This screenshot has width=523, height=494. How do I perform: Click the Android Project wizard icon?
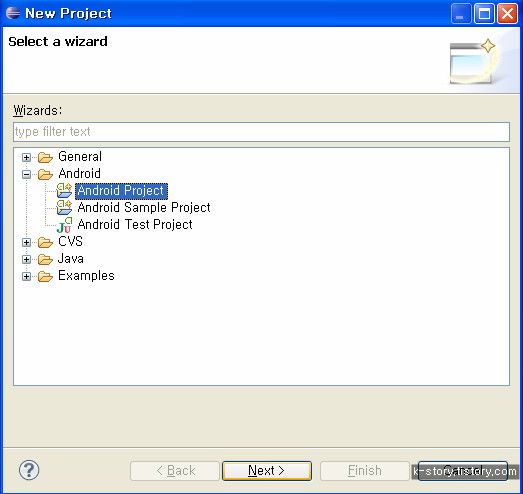point(64,190)
